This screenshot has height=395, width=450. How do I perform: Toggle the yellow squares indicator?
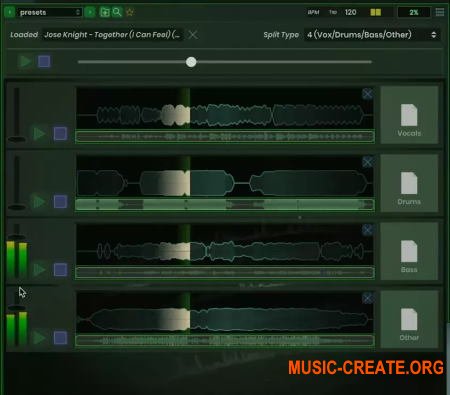[376, 12]
